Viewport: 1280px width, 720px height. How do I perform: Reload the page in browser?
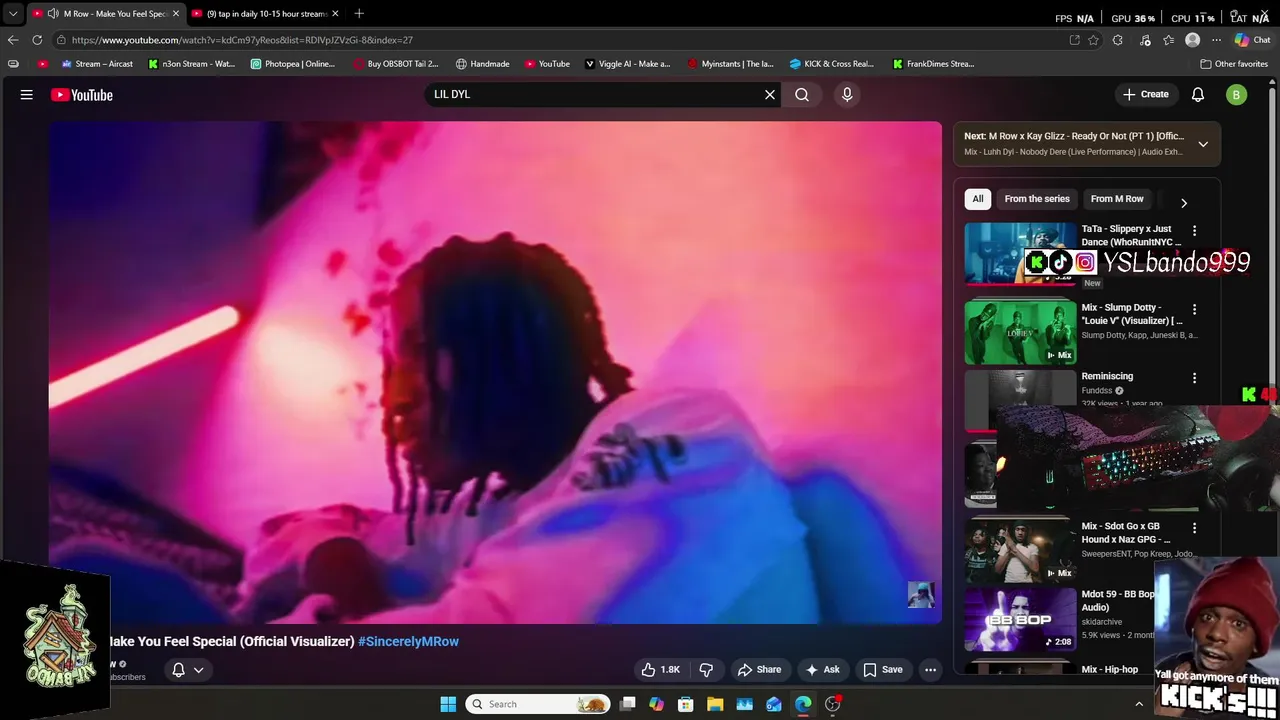(x=37, y=40)
